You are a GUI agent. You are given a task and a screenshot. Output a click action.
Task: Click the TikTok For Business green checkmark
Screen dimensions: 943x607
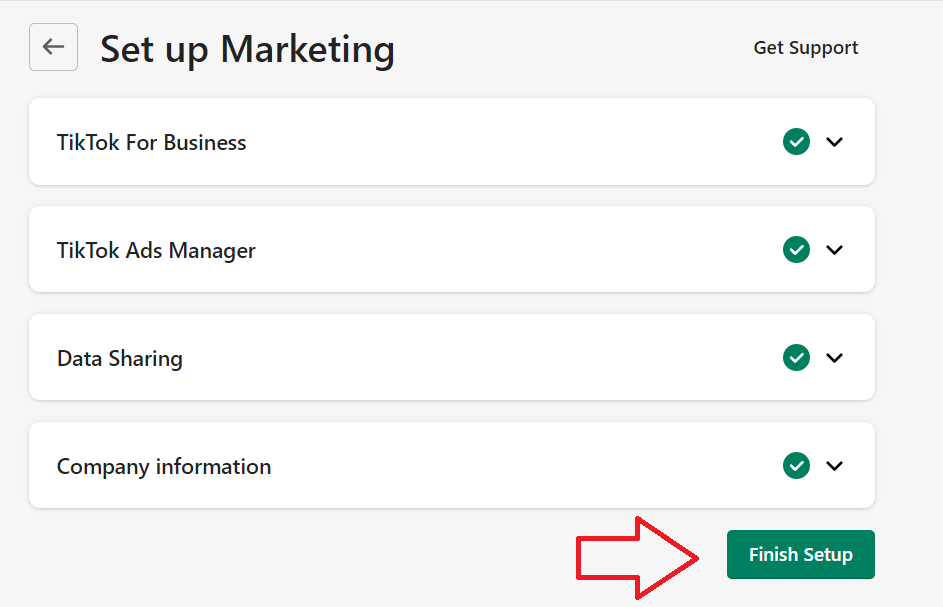click(x=796, y=142)
